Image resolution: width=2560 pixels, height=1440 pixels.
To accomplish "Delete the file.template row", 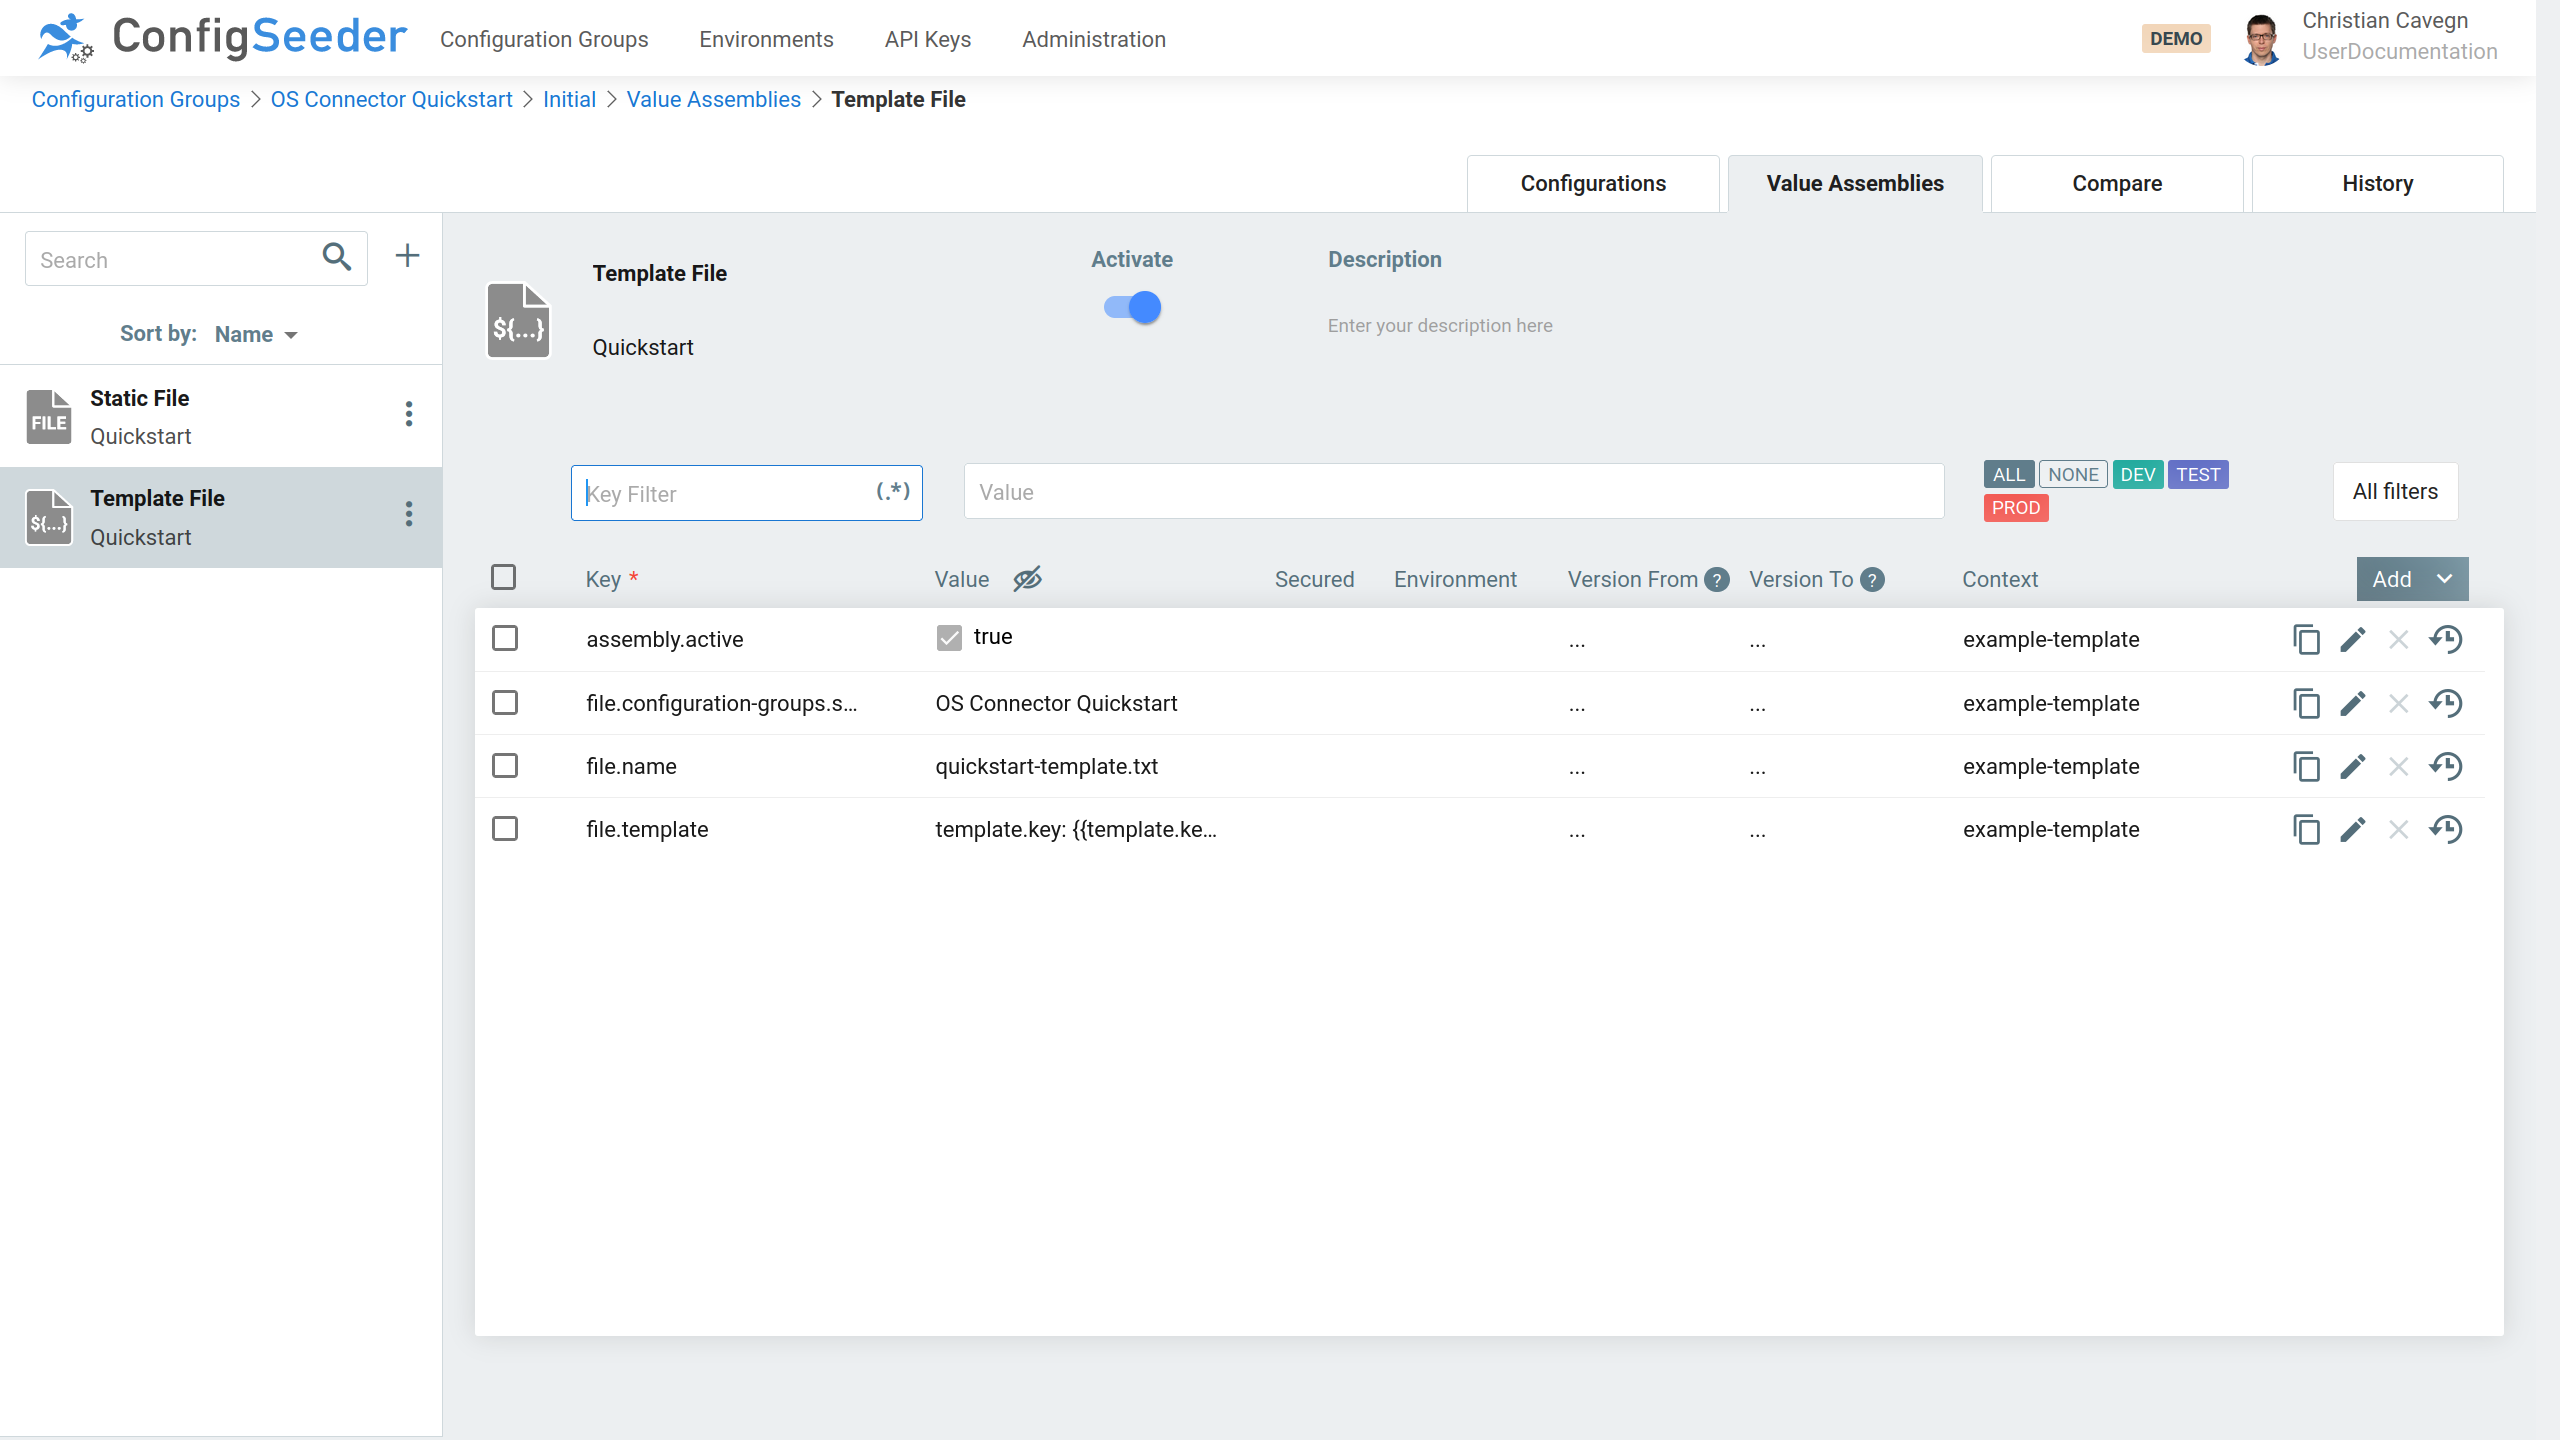I will coord(2398,829).
